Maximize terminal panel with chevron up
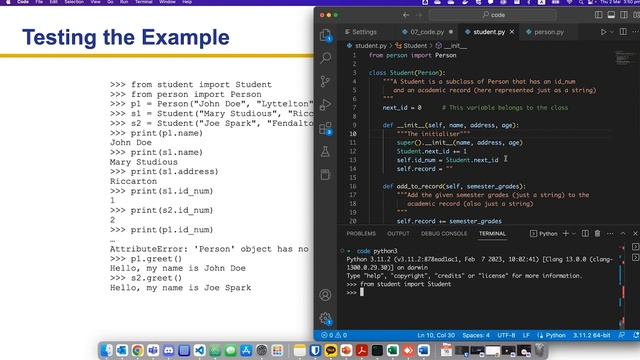The height and width of the screenshot is (360, 640). (x=623, y=233)
